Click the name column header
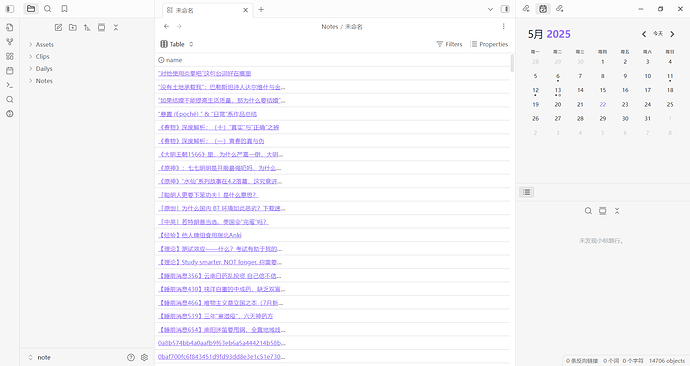The height and width of the screenshot is (366, 690). 170,60
